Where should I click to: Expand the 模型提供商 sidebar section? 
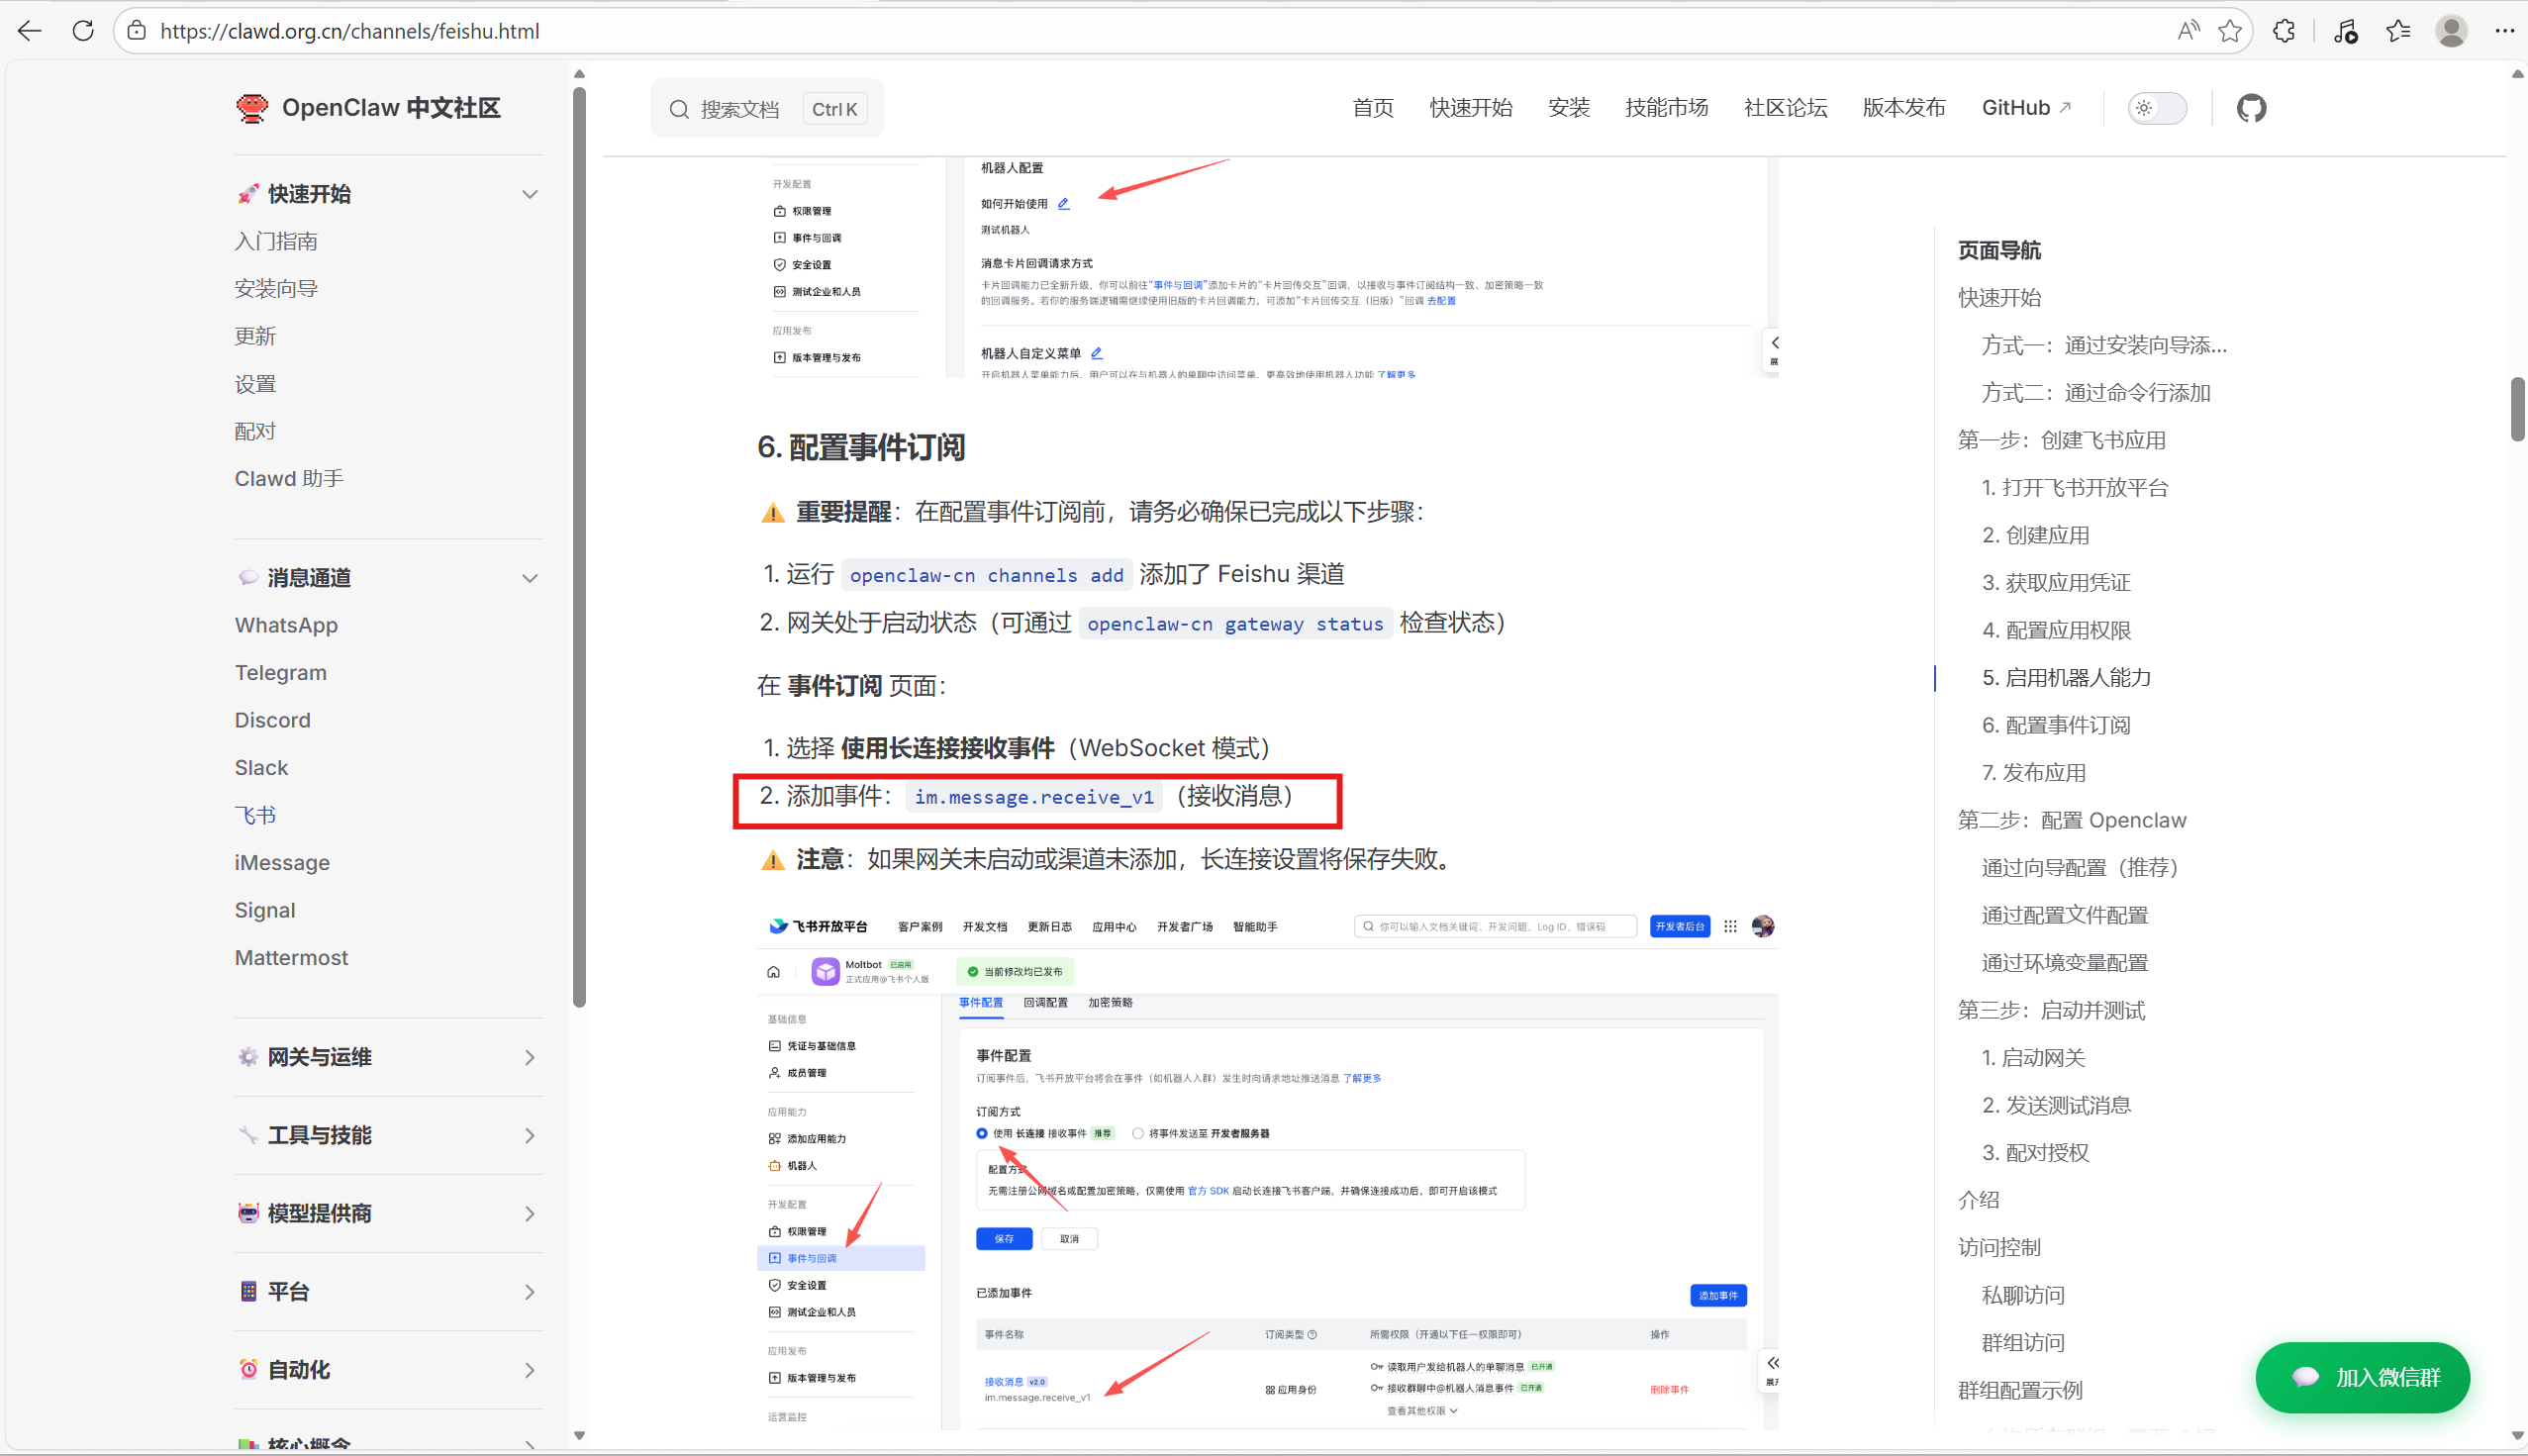[530, 1213]
